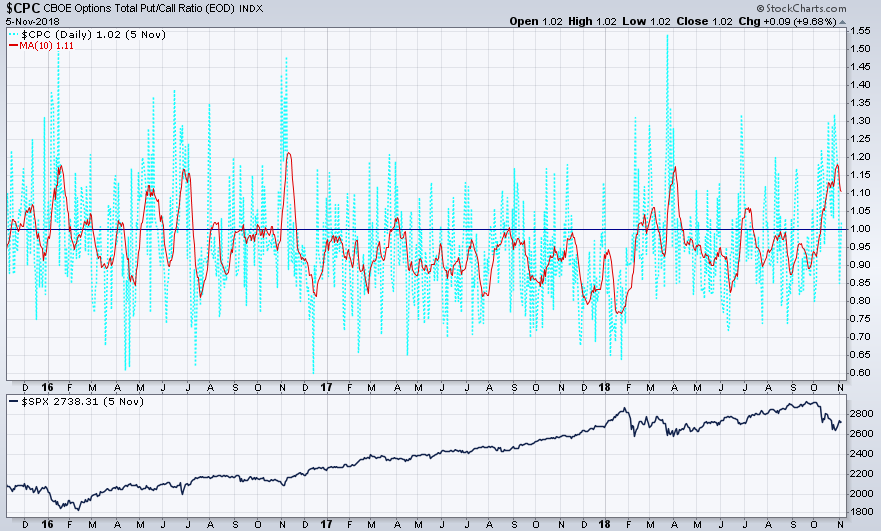Click the bold 18 year label under $SPX panel
The height and width of the screenshot is (531, 881).
click(605, 525)
